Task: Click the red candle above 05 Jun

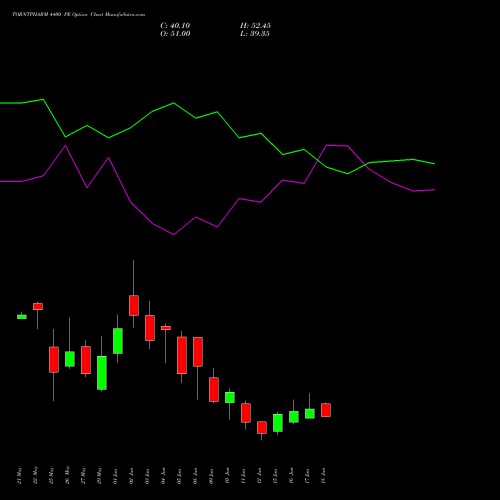Action: [x=182, y=355]
